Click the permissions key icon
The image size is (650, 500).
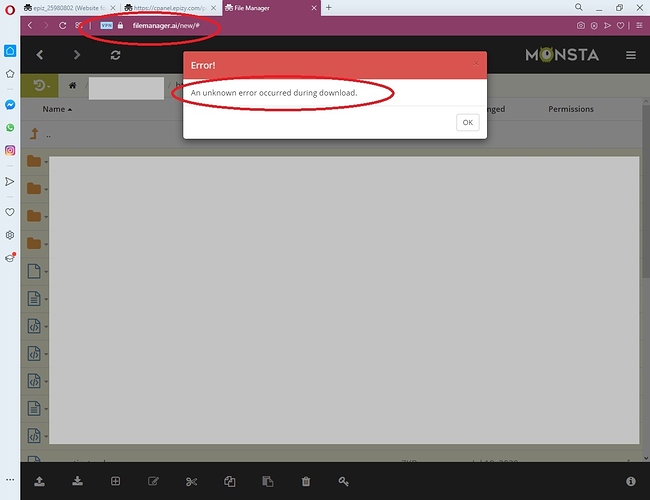pos(344,481)
